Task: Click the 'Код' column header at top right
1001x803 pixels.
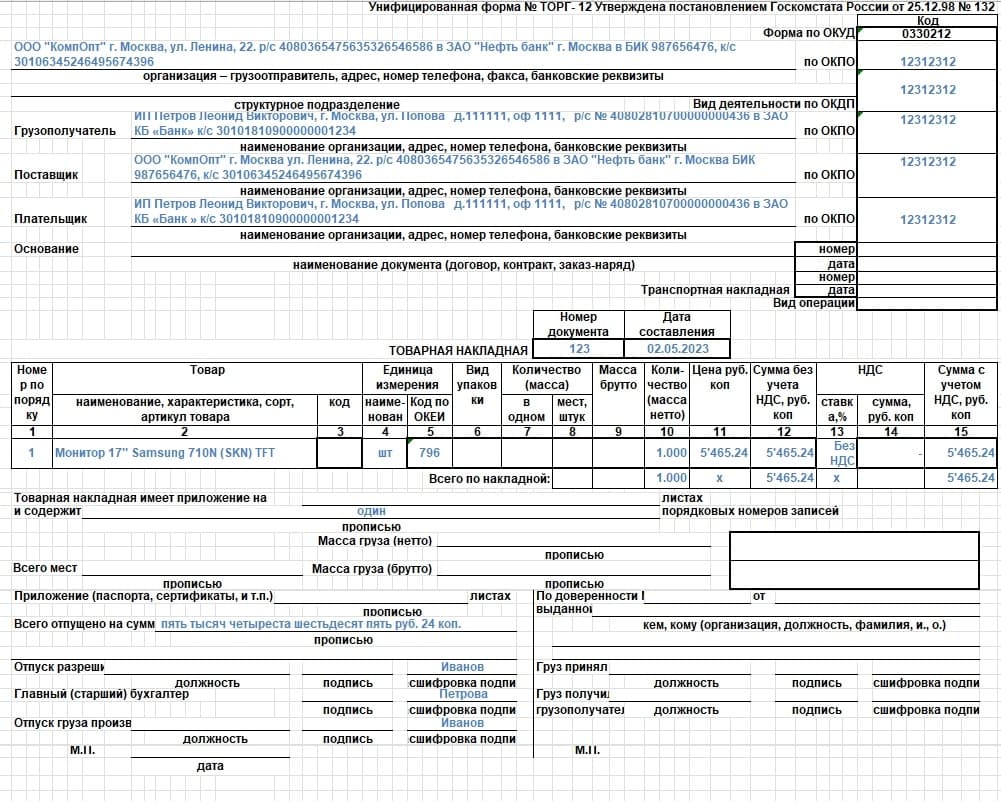Action: tap(927, 20)
